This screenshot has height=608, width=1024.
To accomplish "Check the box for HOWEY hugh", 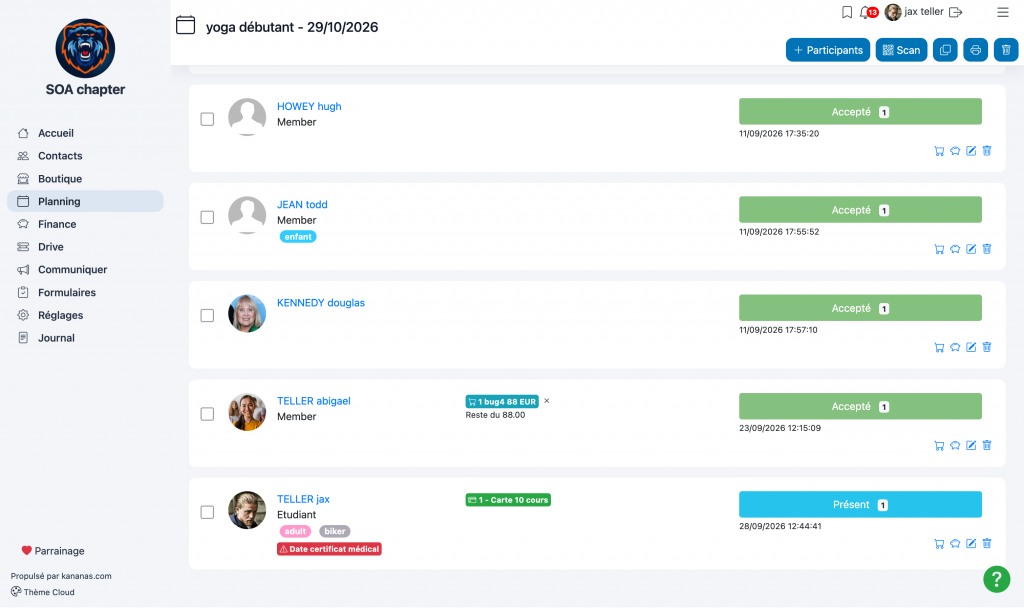I will click(207, 120).
